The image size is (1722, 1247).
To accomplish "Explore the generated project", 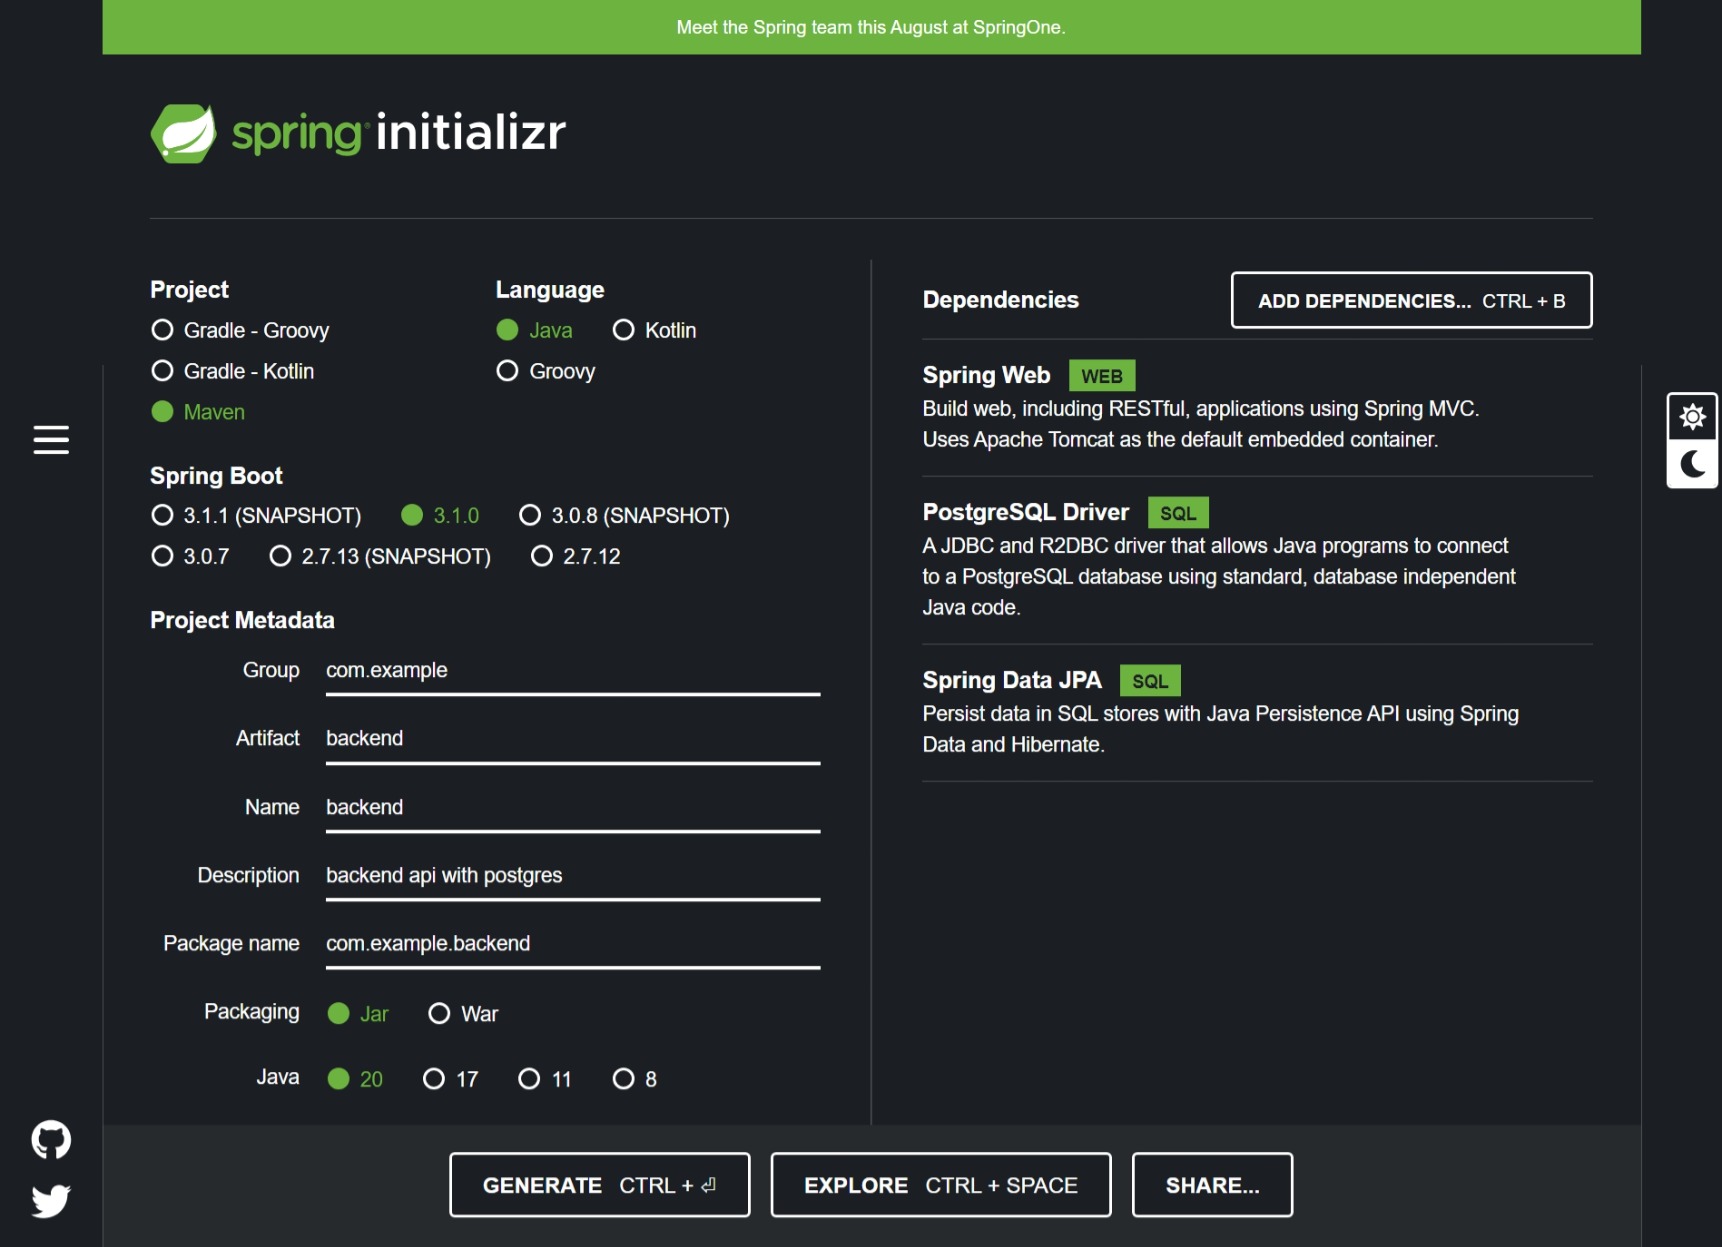I will click(x=941, y=1185).
